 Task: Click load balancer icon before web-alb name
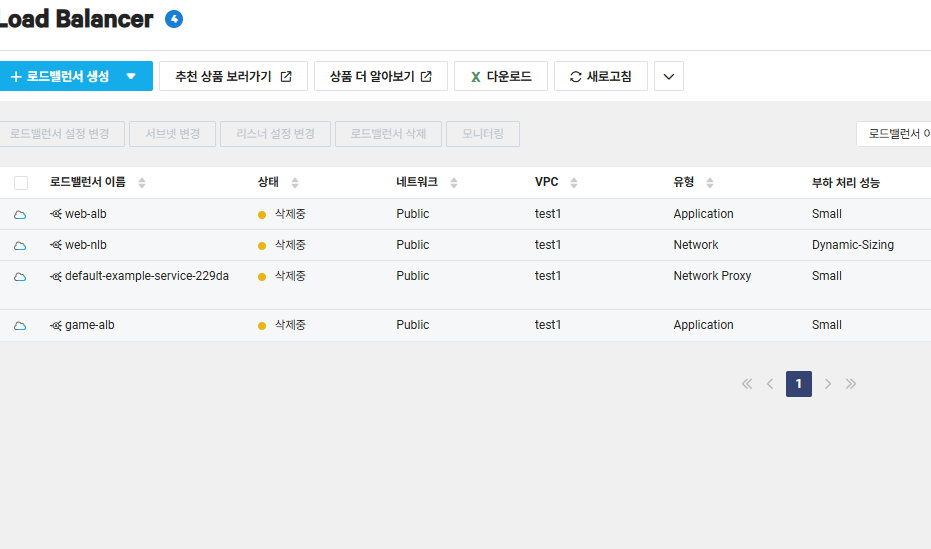click(56, 214)
